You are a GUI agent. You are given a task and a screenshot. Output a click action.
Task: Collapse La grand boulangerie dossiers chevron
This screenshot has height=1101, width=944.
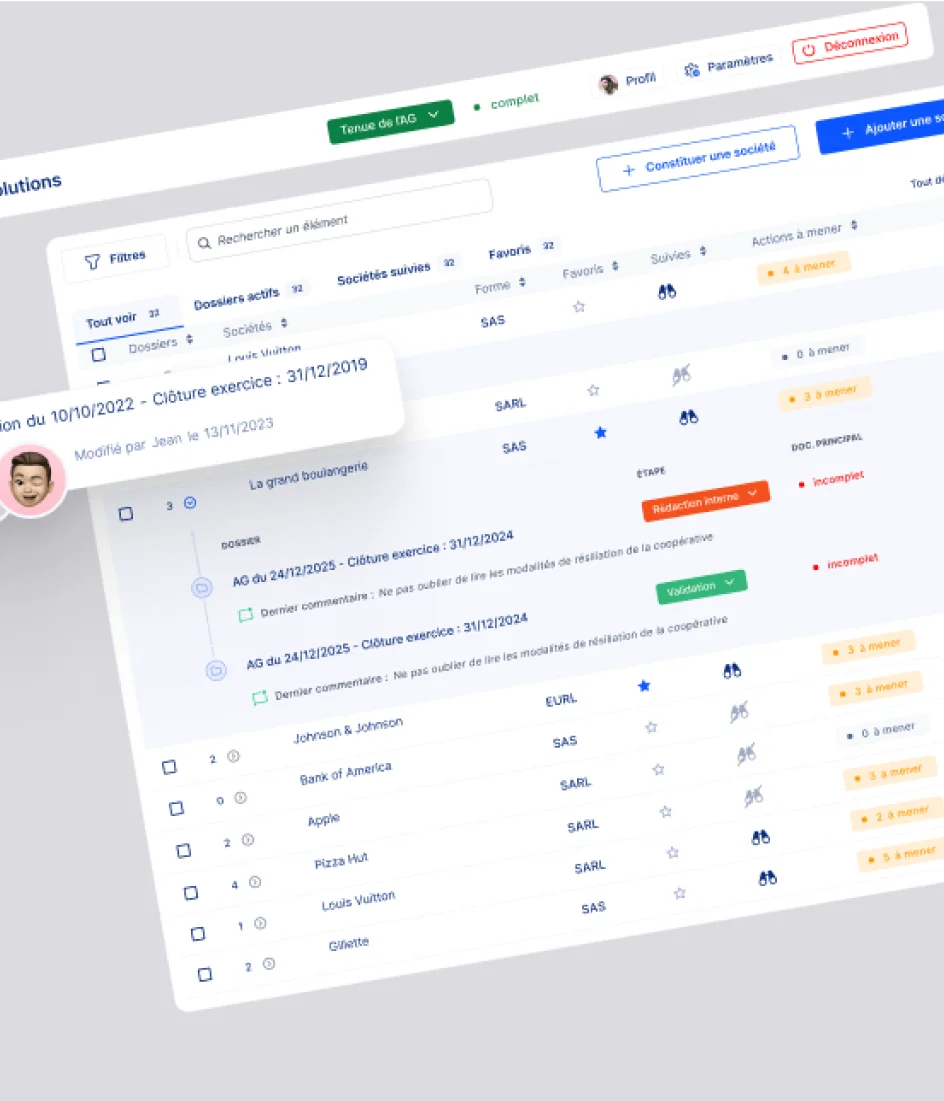[x=190, y=503]
